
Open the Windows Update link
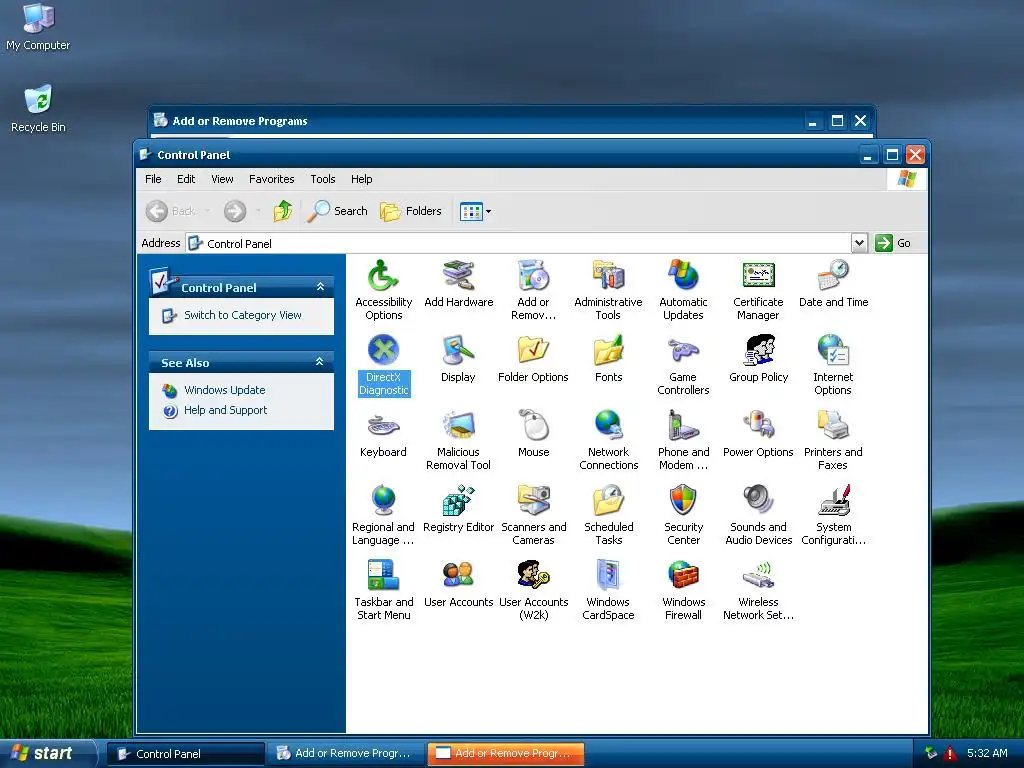coord(225,390)
